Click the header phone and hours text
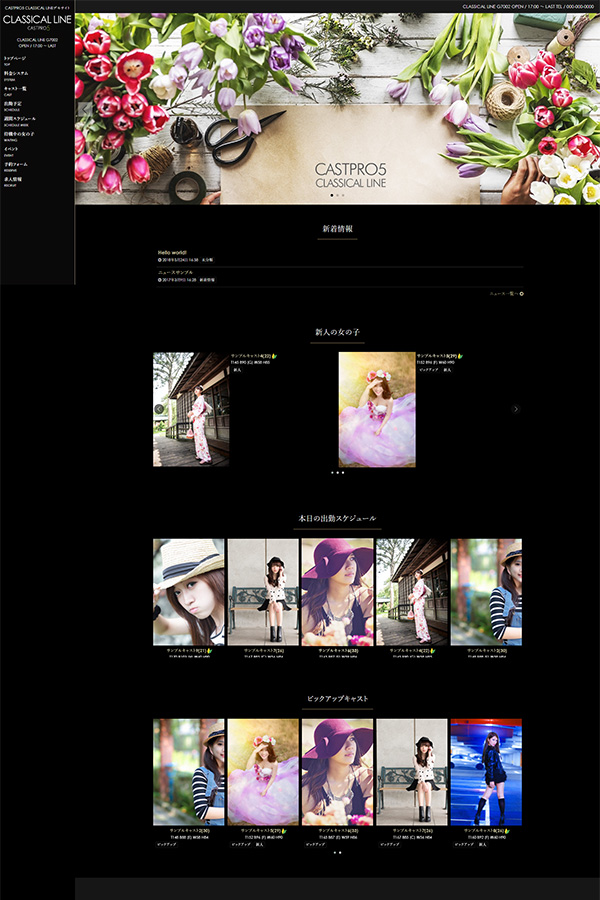This screenshot has width=600, height=900. pyautogui.click(x=528, y=6)
